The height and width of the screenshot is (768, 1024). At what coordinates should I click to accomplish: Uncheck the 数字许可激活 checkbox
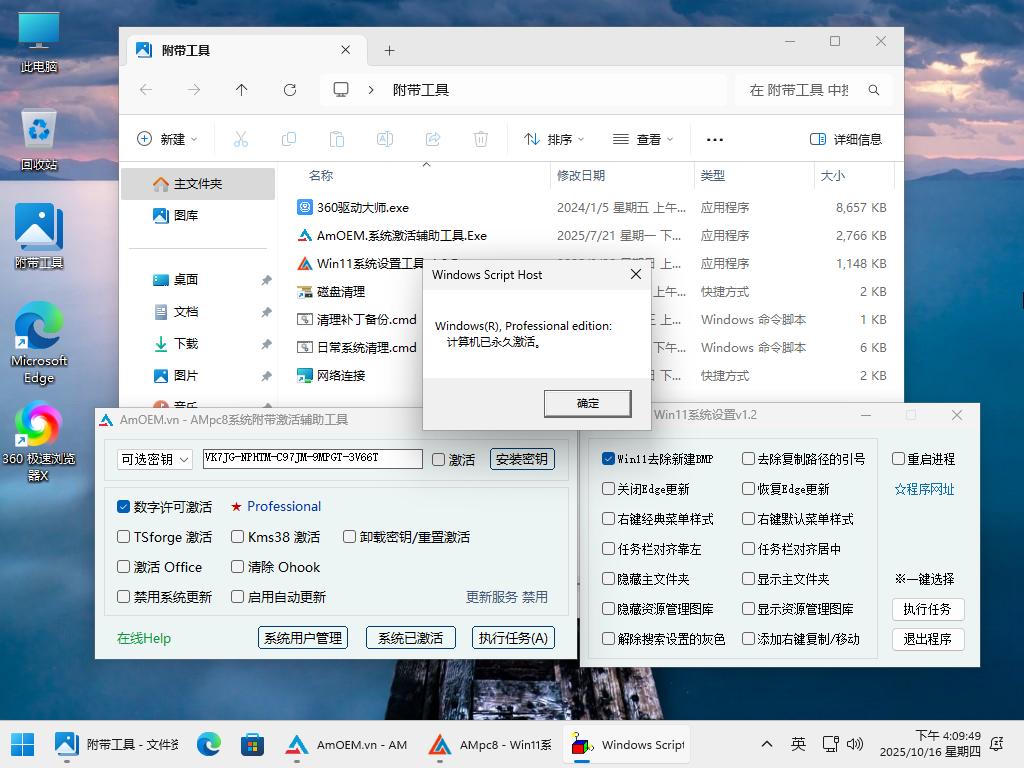[x=124, y=507]
